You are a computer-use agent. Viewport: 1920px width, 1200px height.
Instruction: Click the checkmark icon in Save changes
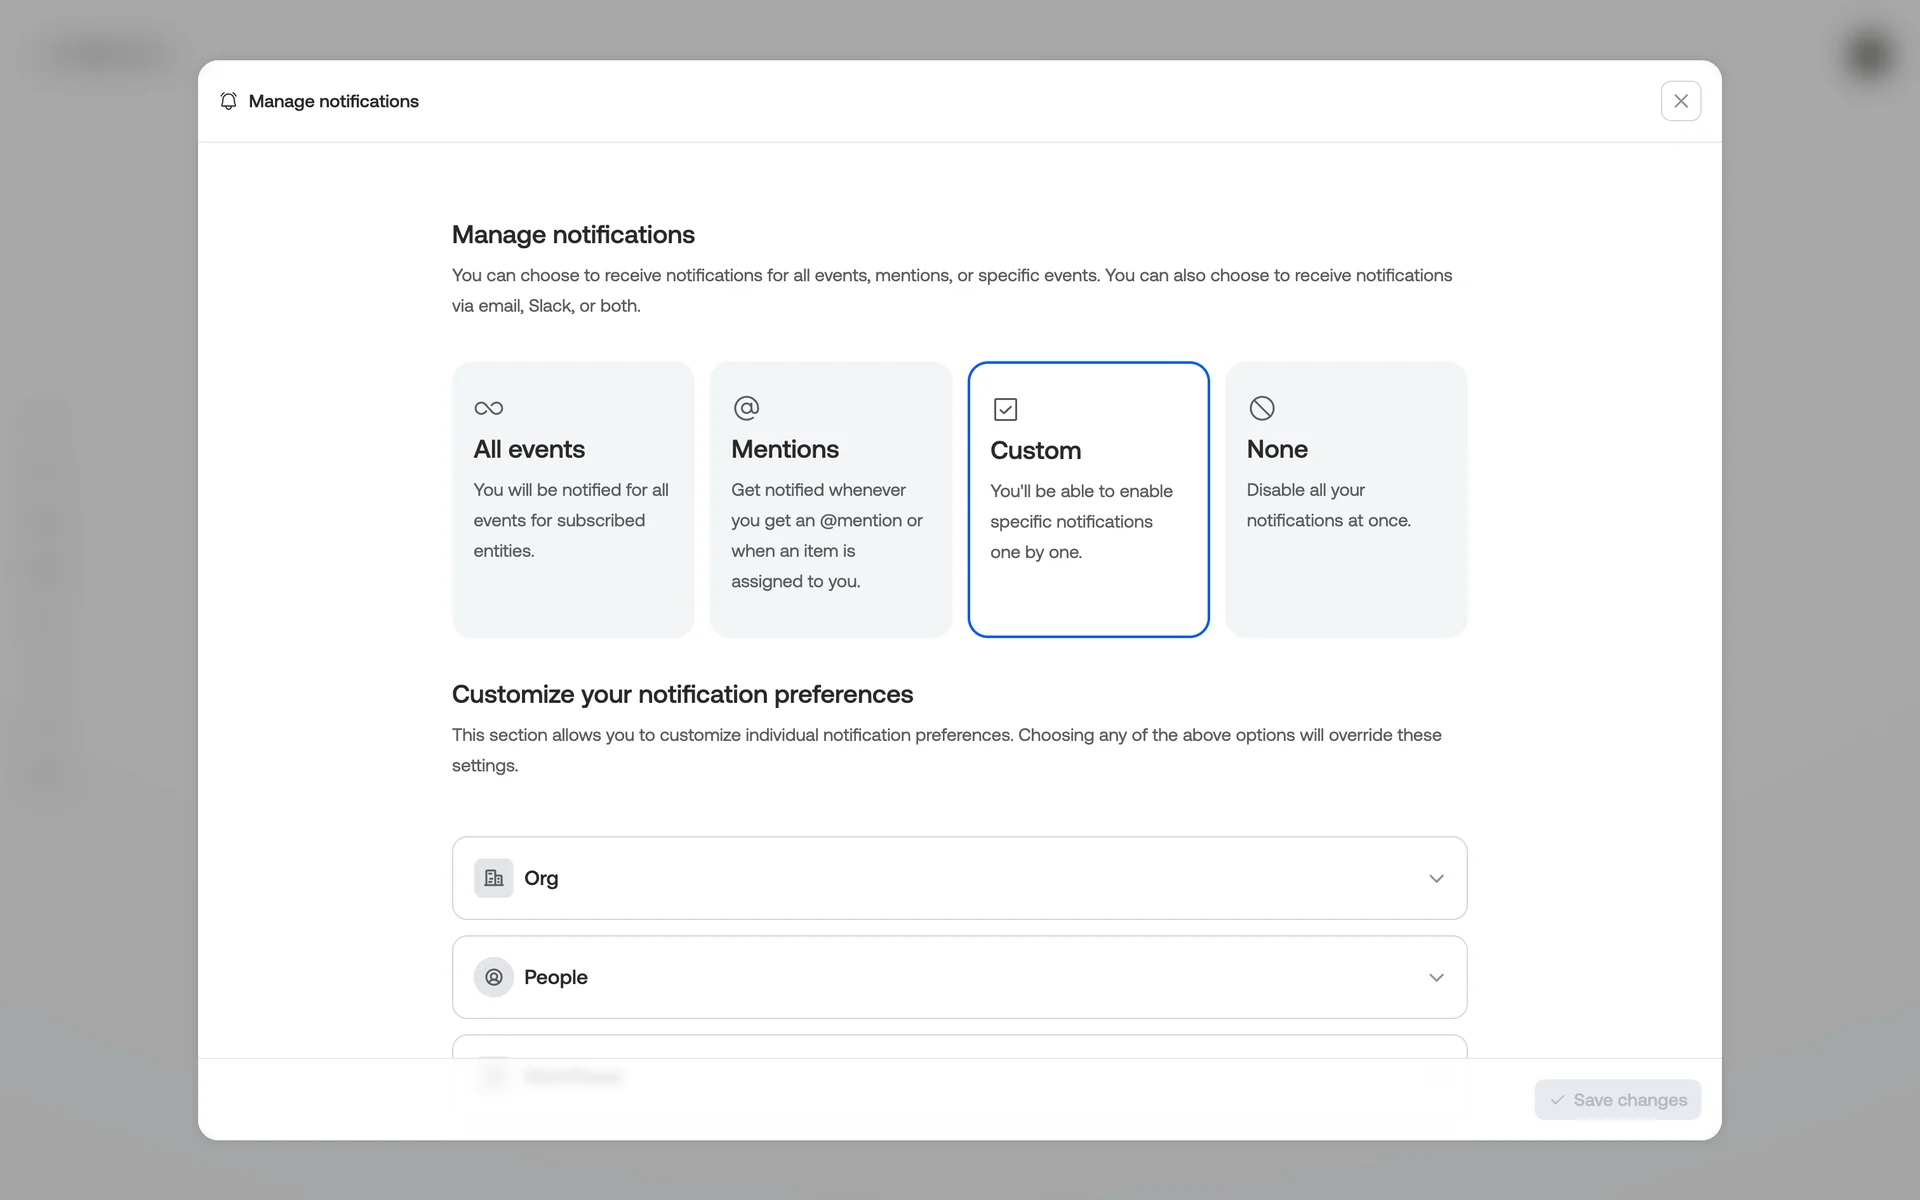tap(1557, 1100)
